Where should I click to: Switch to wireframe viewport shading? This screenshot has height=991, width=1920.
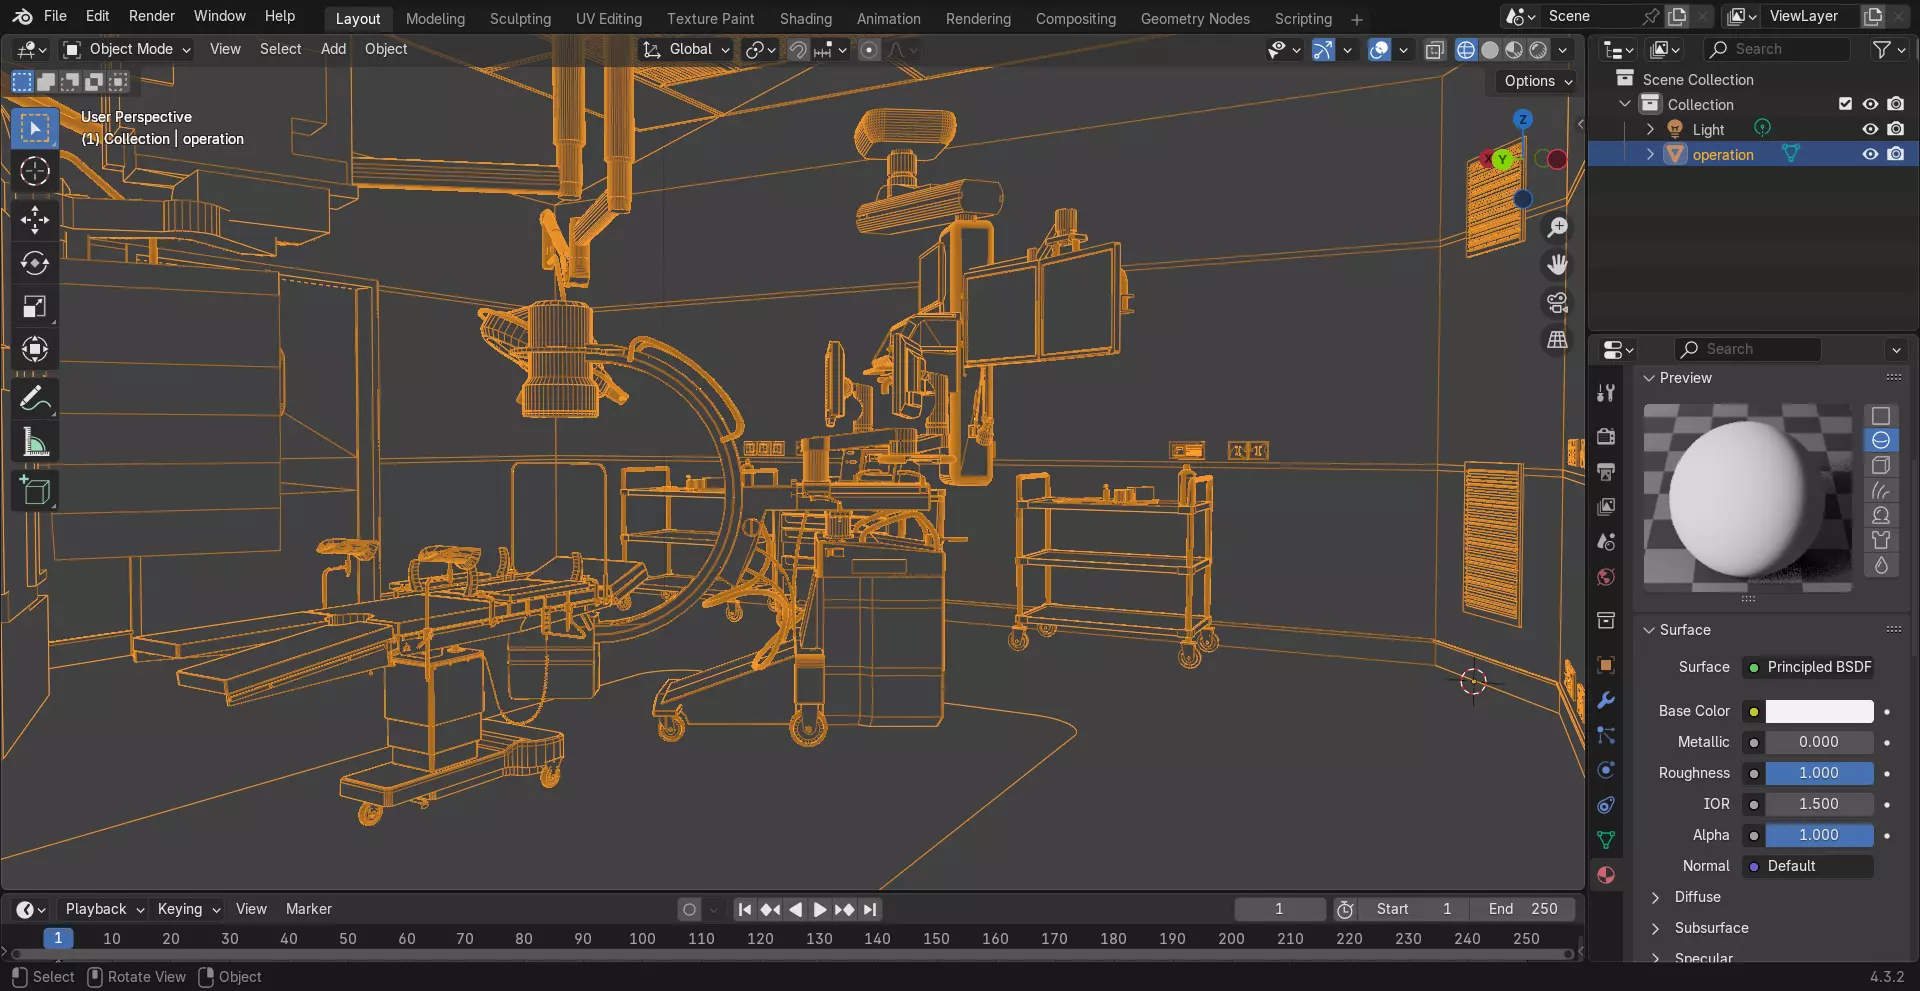pyautogui.click(x=1466, y=50)
